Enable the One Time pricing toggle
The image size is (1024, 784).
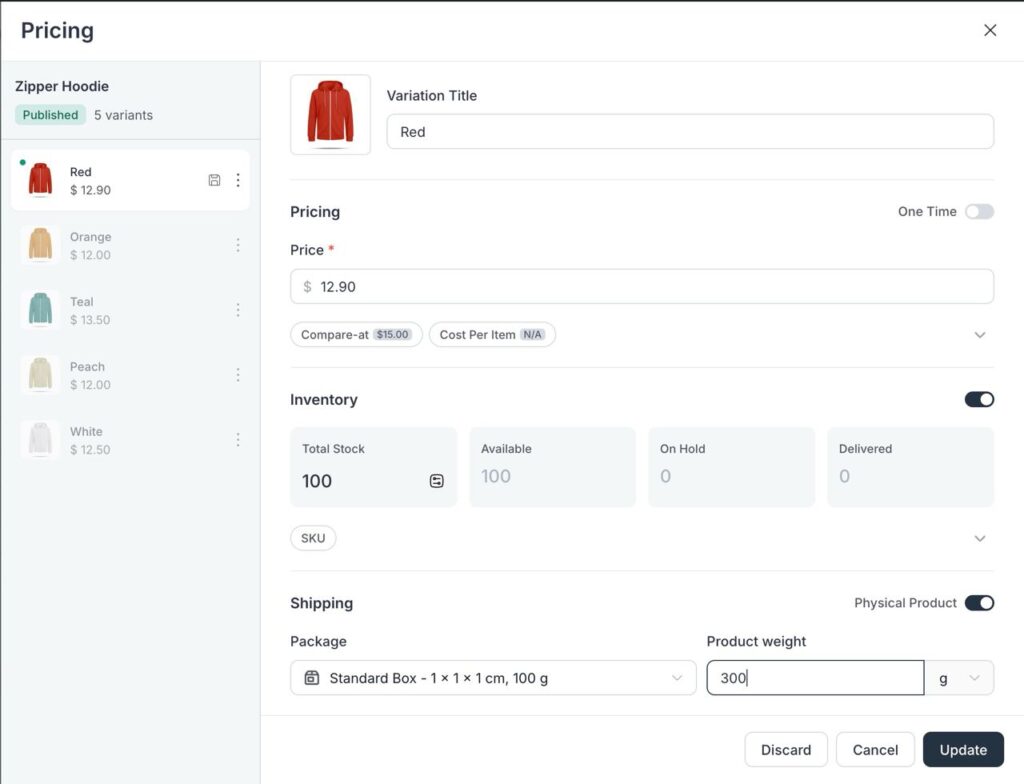pos(979,212)
